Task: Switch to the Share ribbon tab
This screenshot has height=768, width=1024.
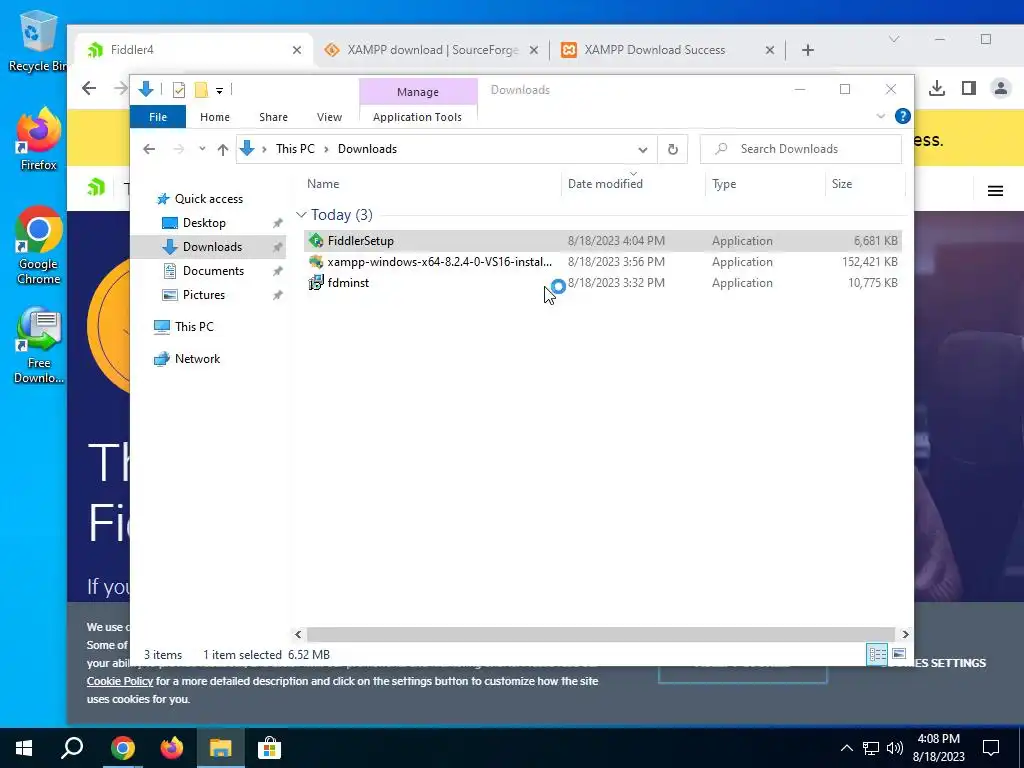Action: [x=273, y=117]
